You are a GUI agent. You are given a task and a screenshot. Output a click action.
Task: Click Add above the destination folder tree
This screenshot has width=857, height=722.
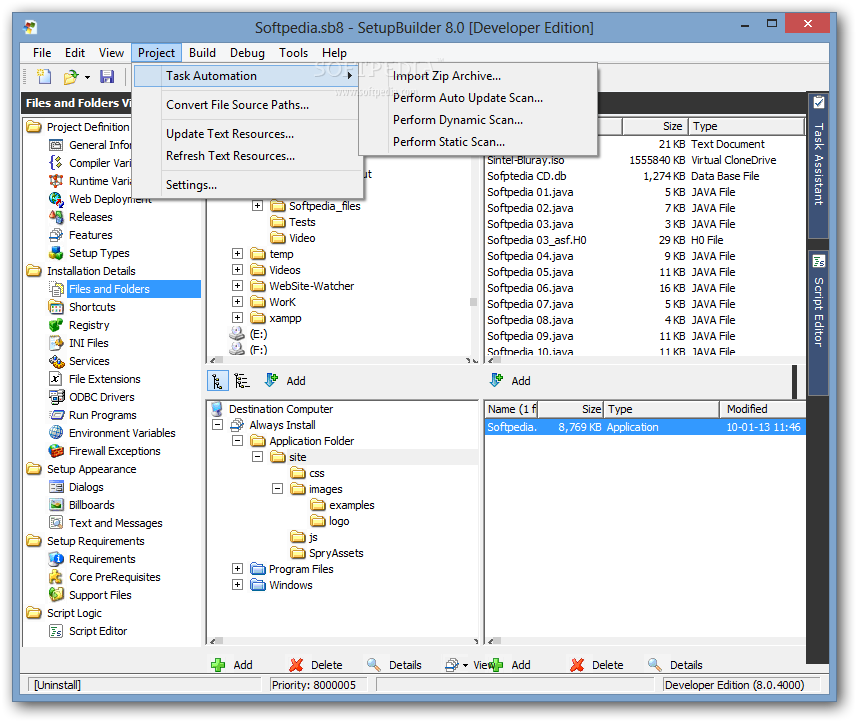point(285,381)
